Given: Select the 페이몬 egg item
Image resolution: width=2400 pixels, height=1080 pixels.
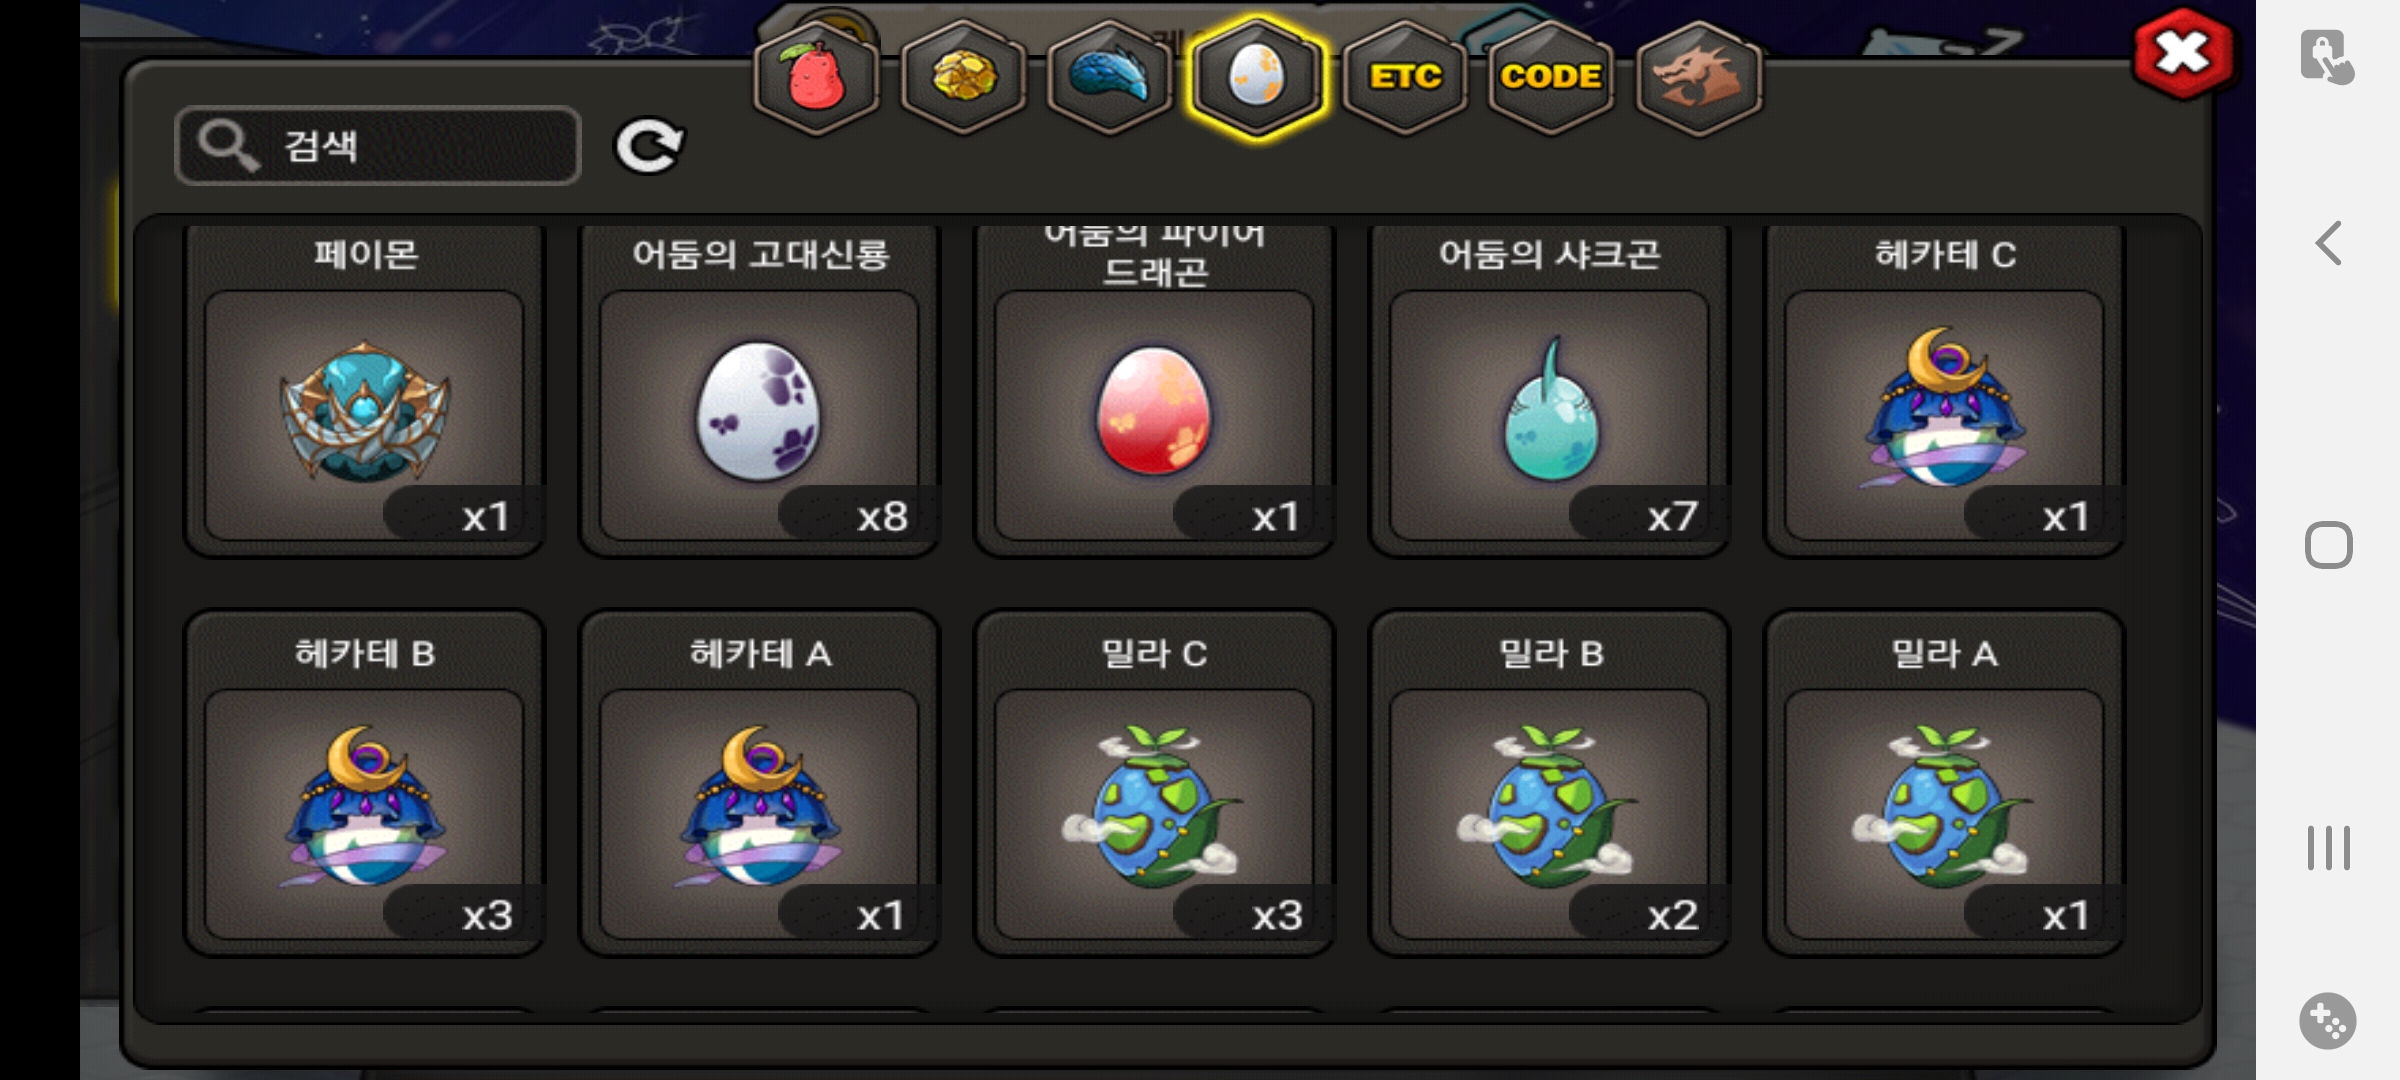Looking at the screenshot, I should point(365,388).
